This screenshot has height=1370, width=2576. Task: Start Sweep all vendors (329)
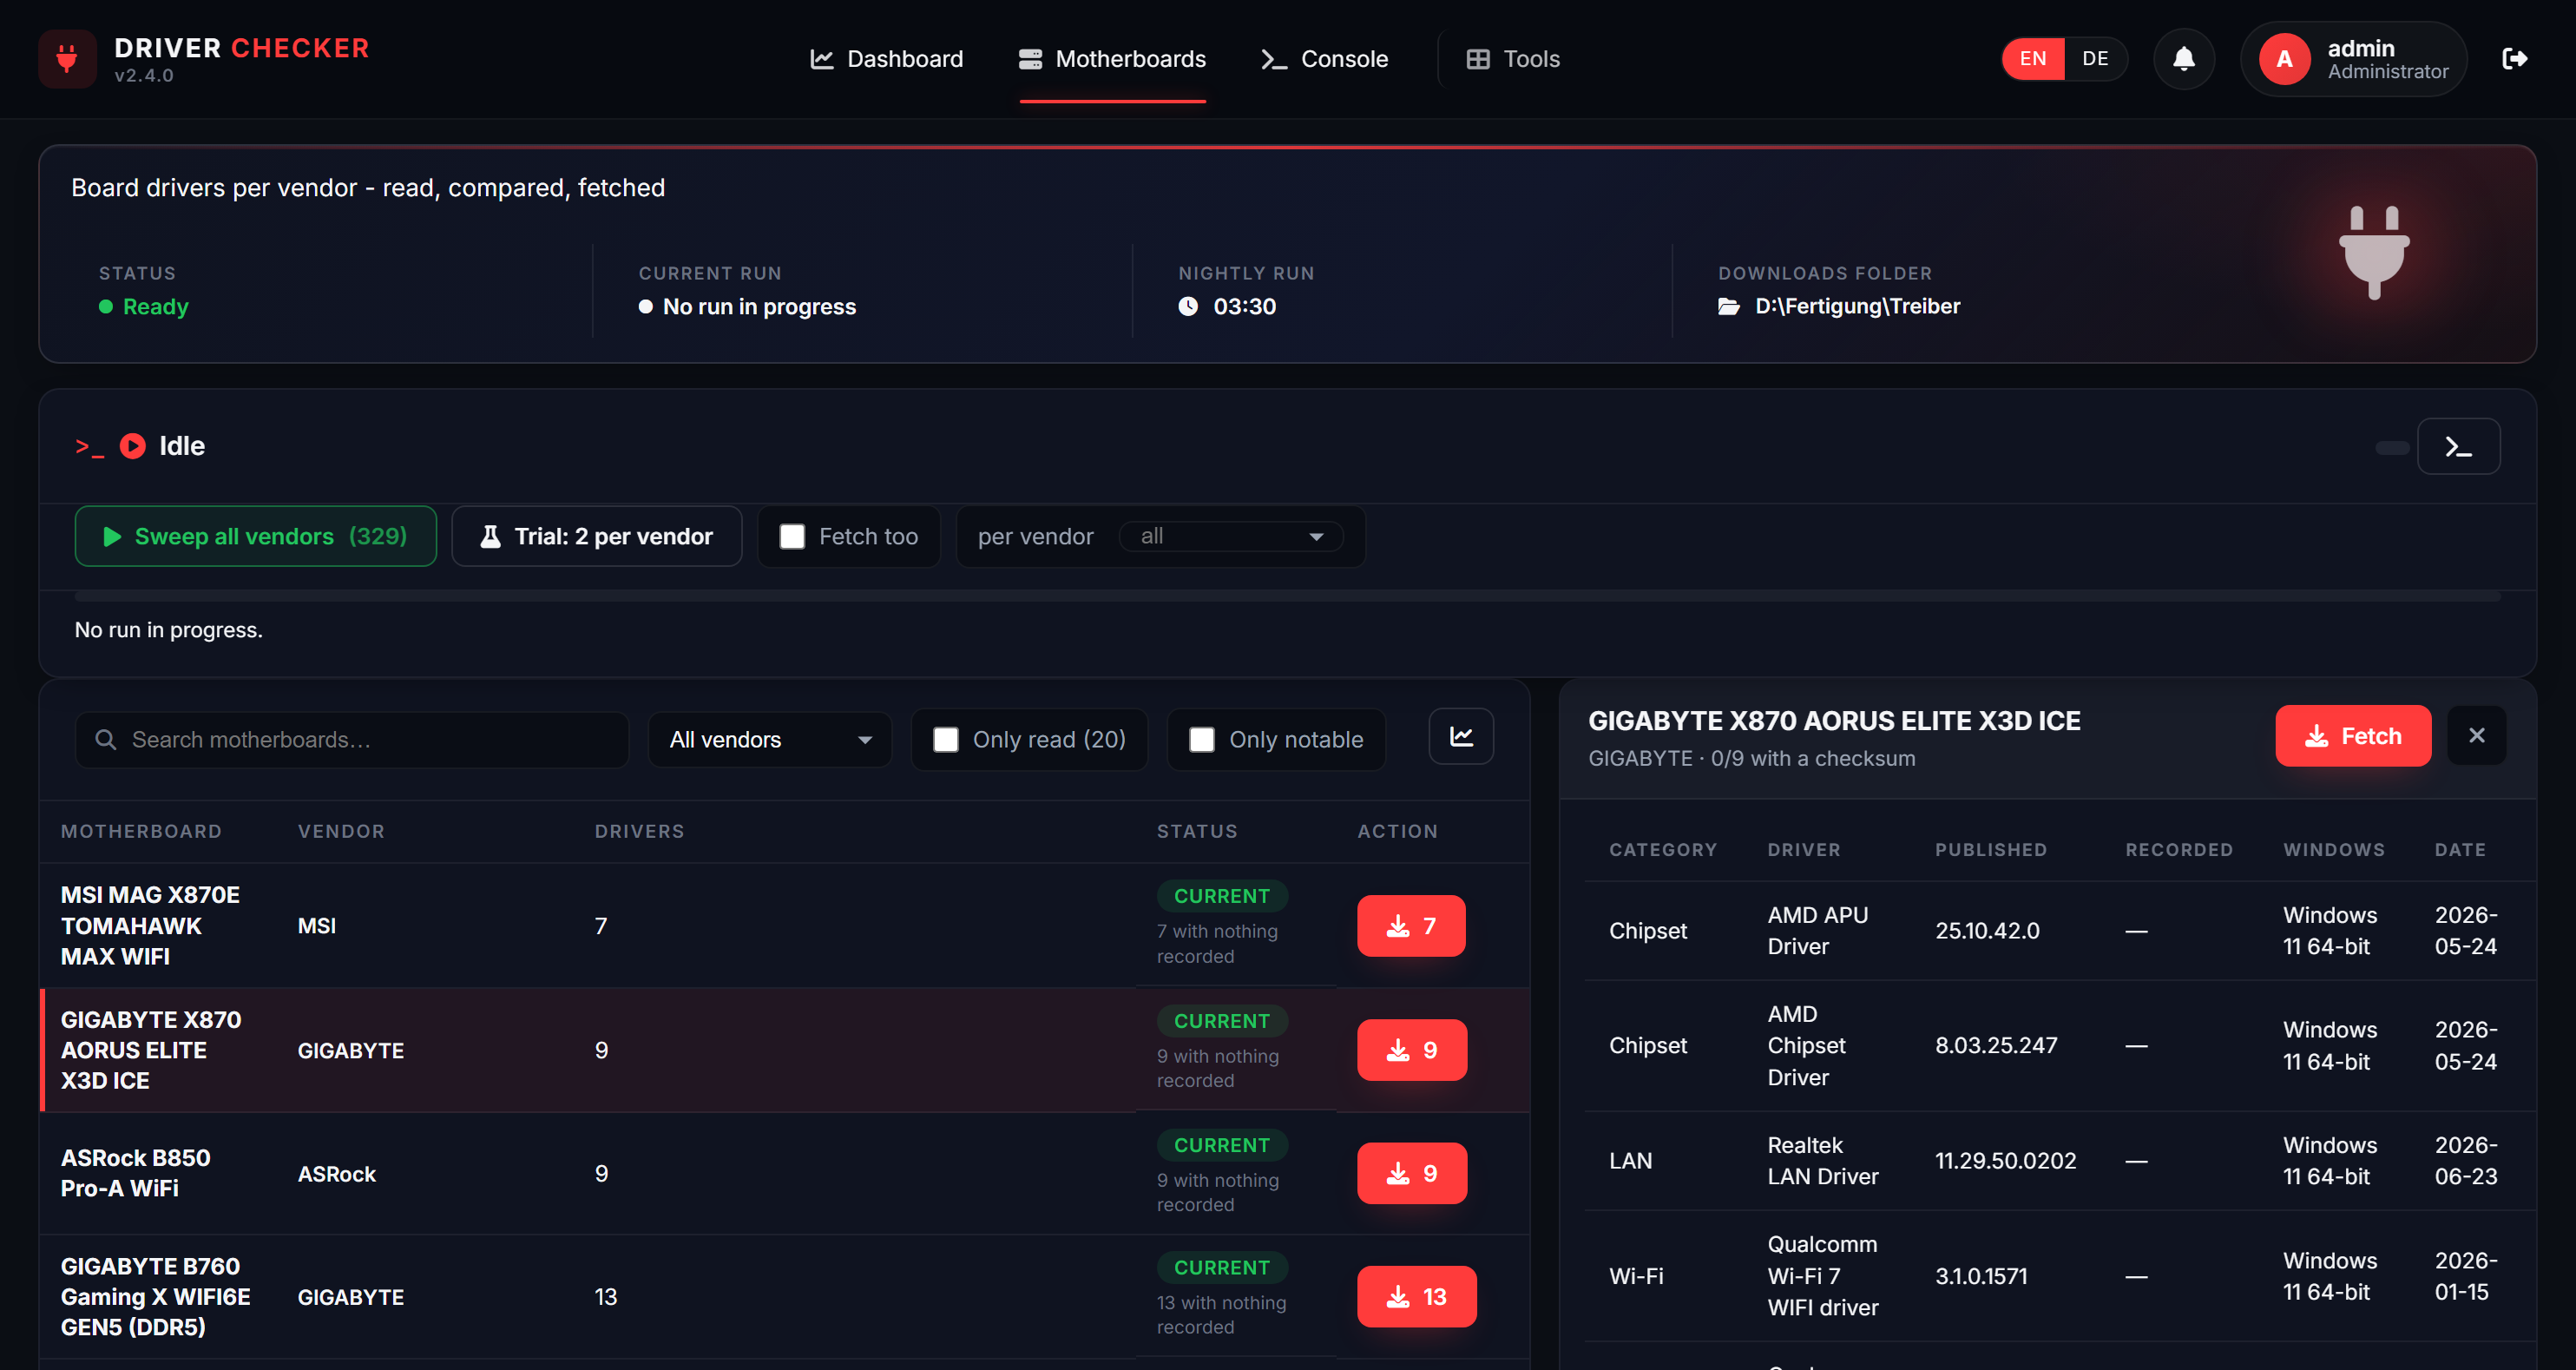255,537
